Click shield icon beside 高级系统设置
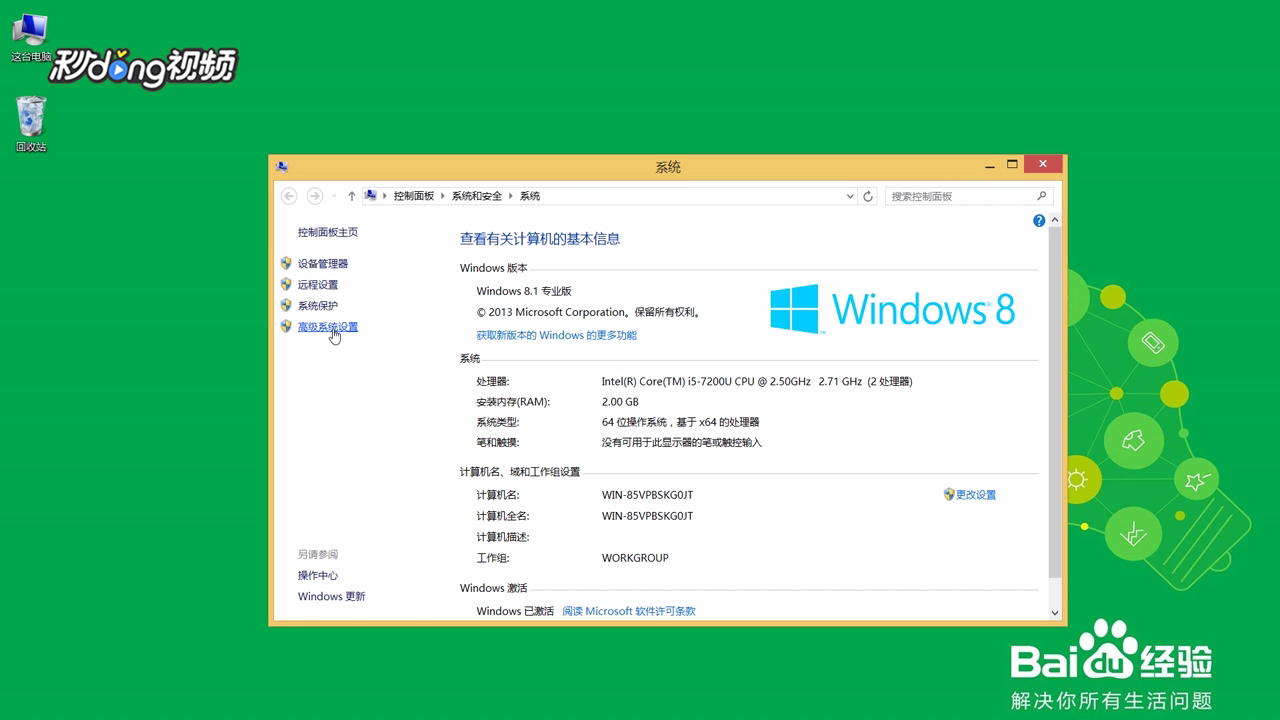Viewport: 1280px width, 720px height. [x=286, y=326]
